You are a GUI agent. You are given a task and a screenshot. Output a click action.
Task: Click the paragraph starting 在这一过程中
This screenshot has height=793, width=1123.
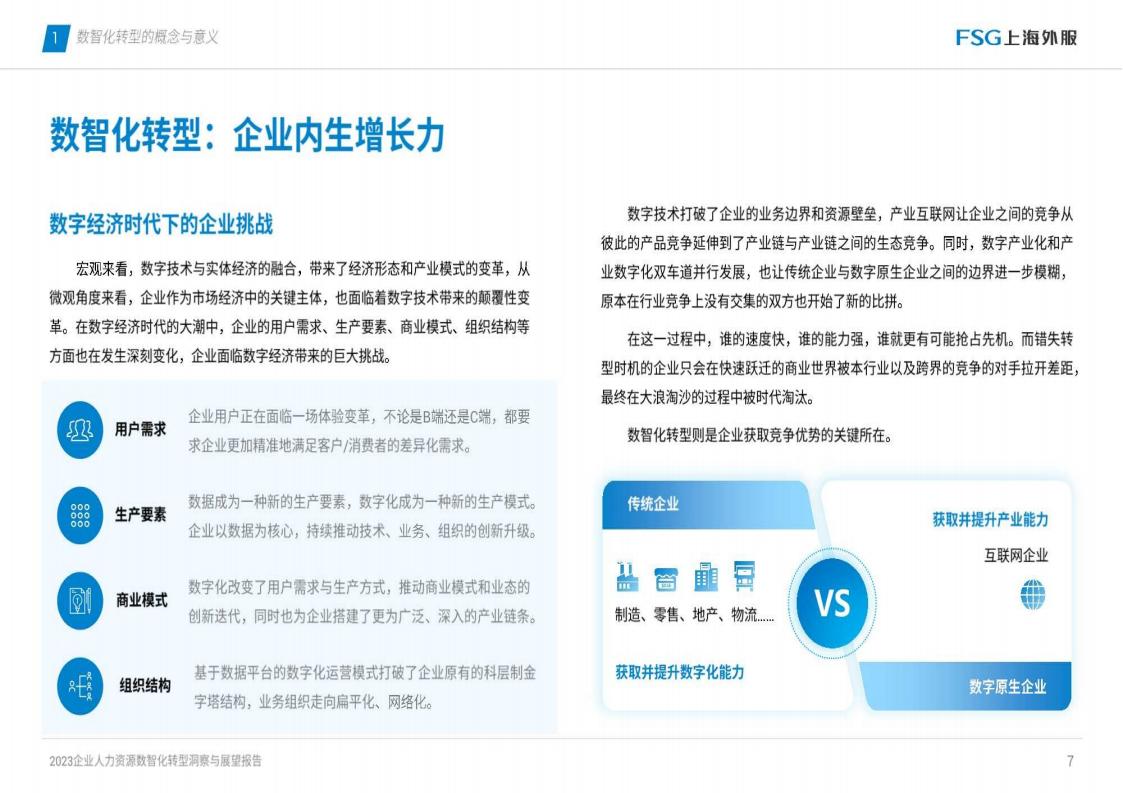click(839, 368)
